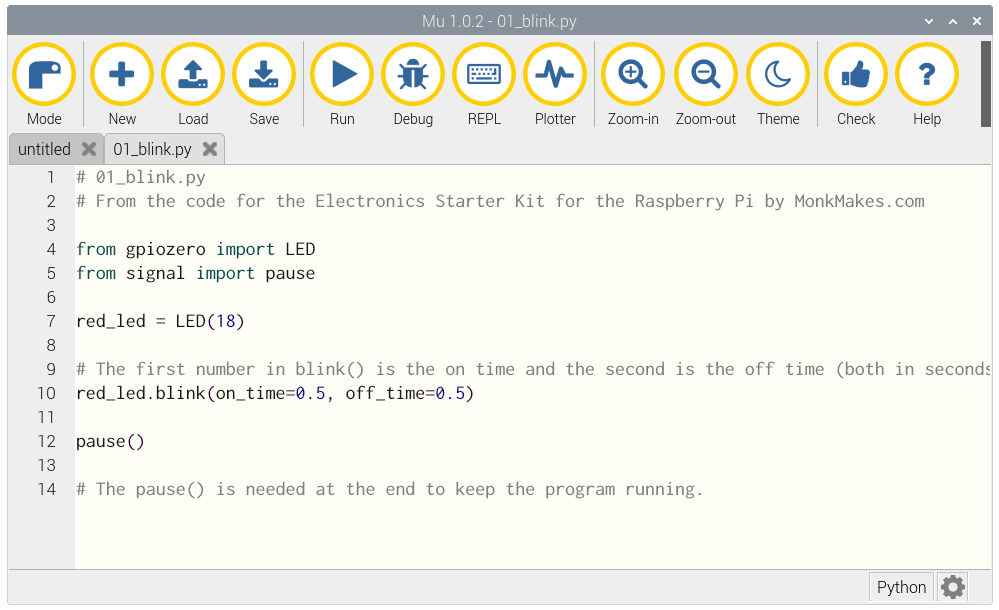Image resolution: width=999 pixels, height=610 pixels.
Task: Start the Debug tool
Action: pos(413,75)
